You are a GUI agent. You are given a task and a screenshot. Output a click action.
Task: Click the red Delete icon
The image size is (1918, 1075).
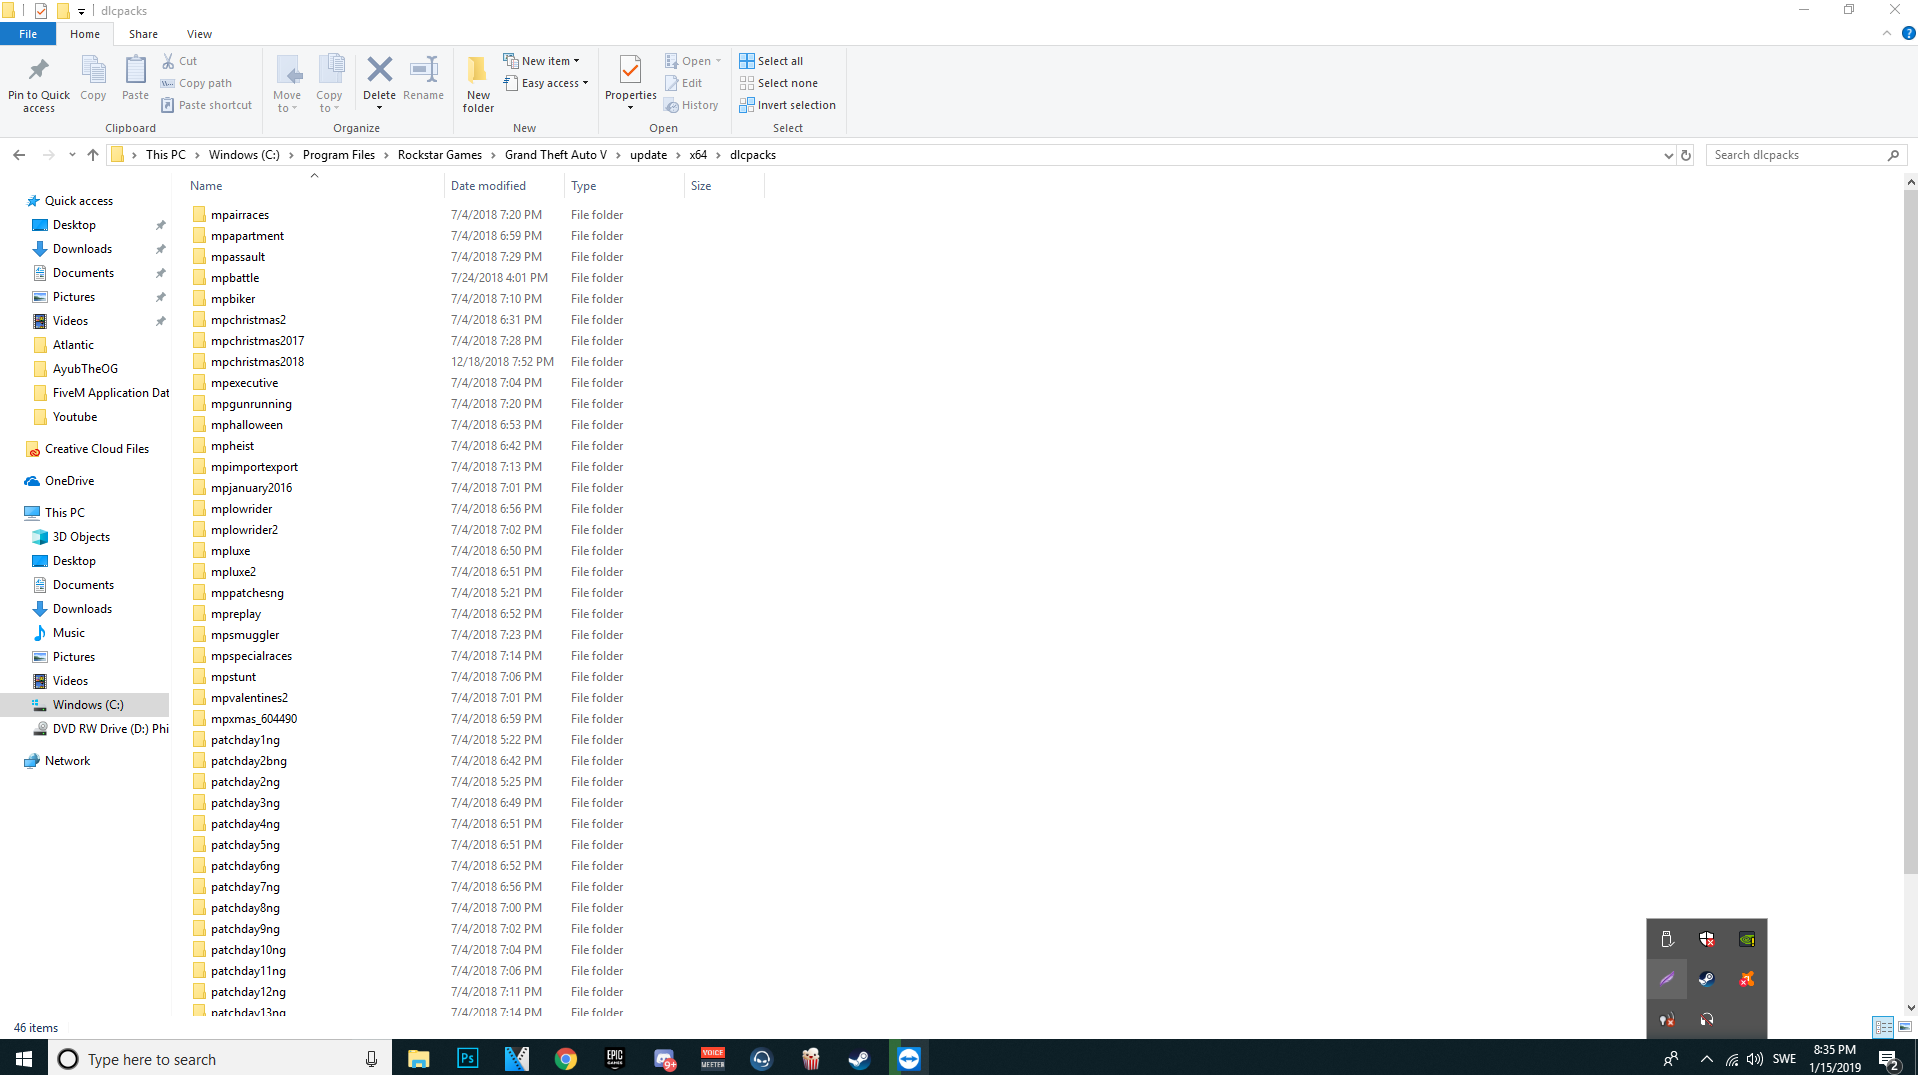point(380,69)
